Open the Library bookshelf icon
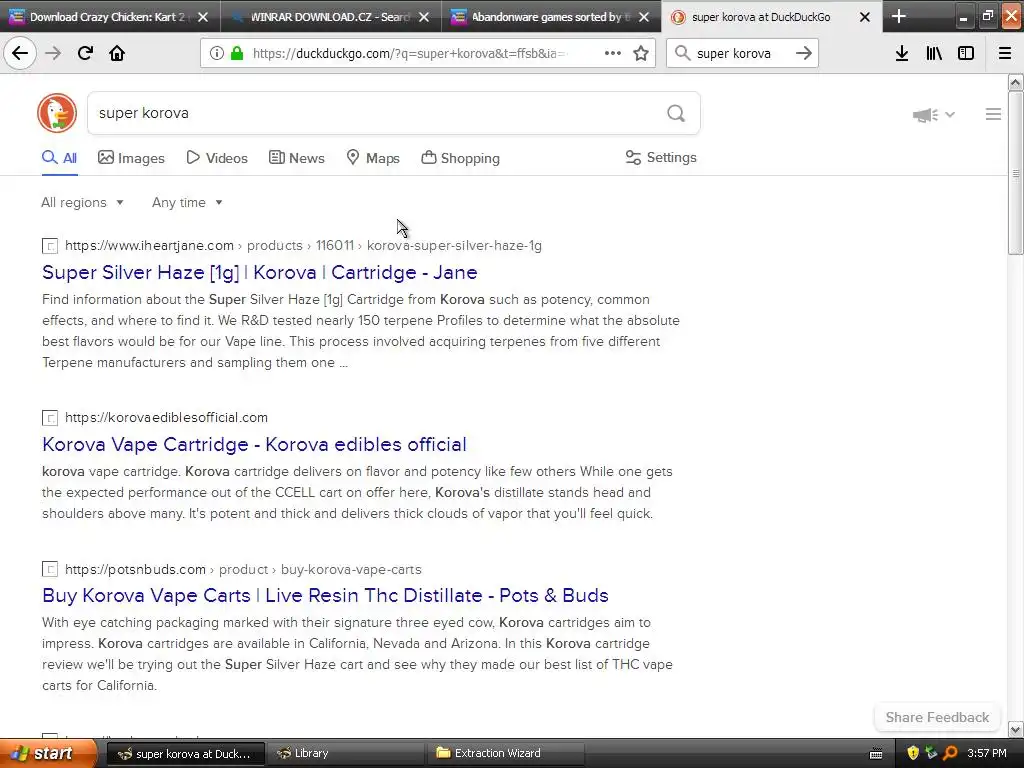The image size is (1024, 768). (934, 53)
